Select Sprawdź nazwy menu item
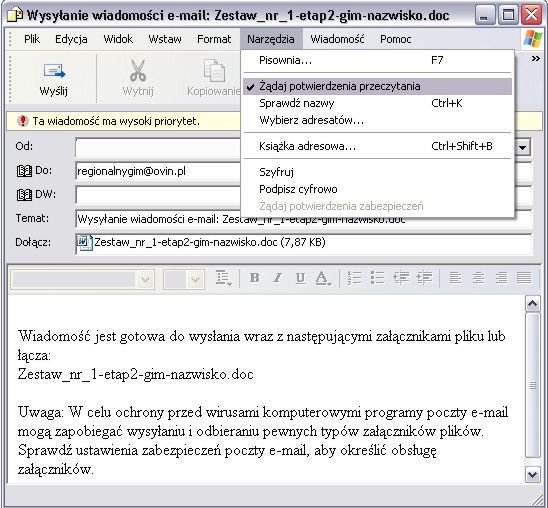This screenshot has width=548, height=508. [377, 103]
